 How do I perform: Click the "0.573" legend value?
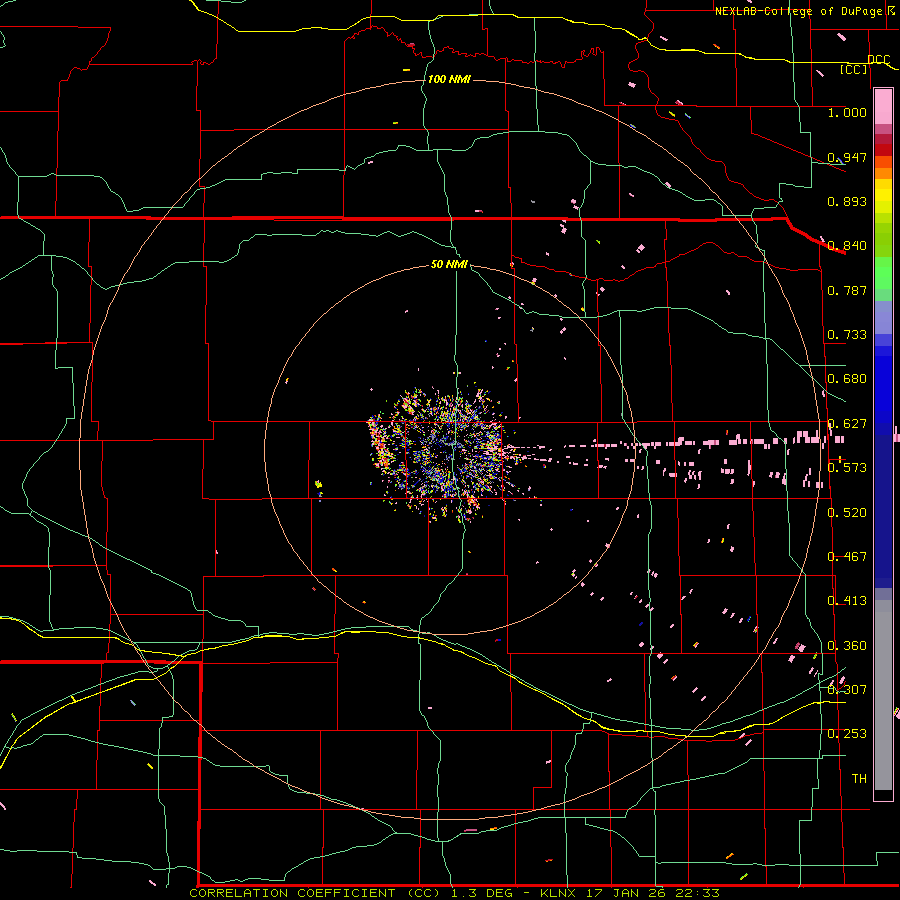point(847,468)
